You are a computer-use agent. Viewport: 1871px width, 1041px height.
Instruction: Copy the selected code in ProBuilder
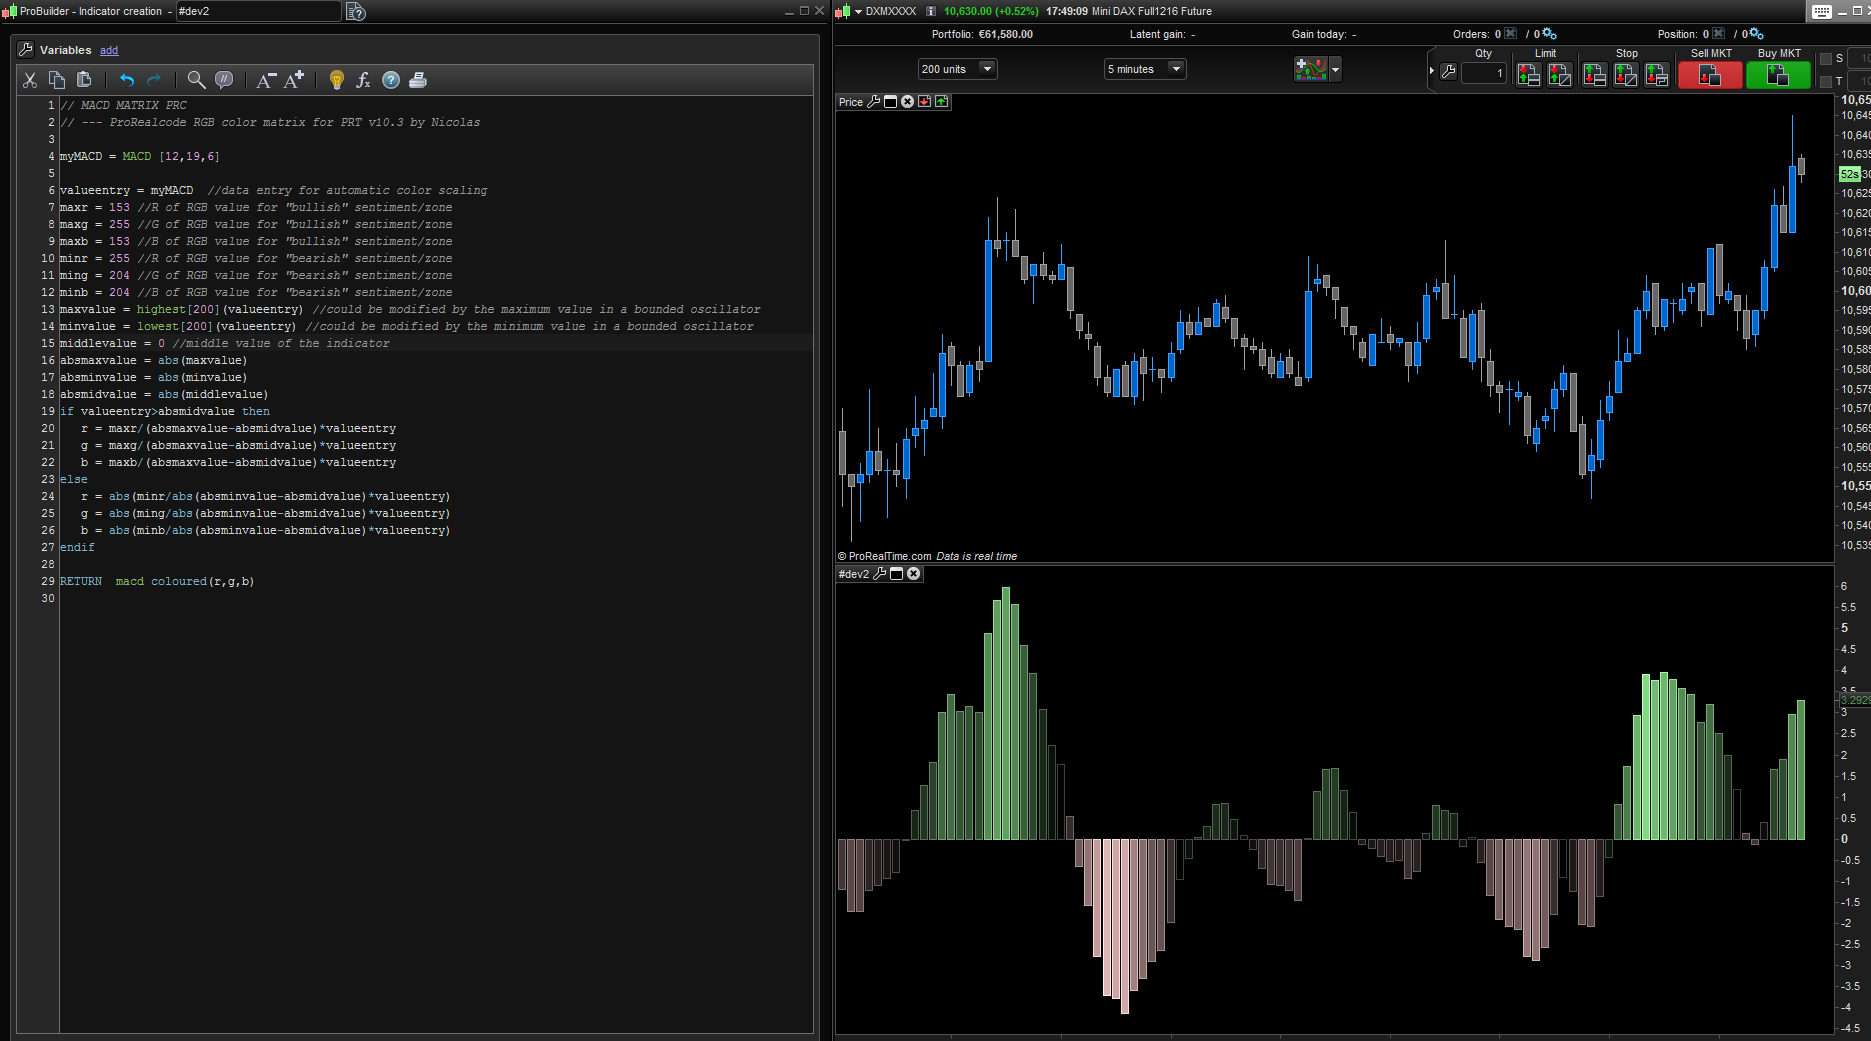point(57,80)
